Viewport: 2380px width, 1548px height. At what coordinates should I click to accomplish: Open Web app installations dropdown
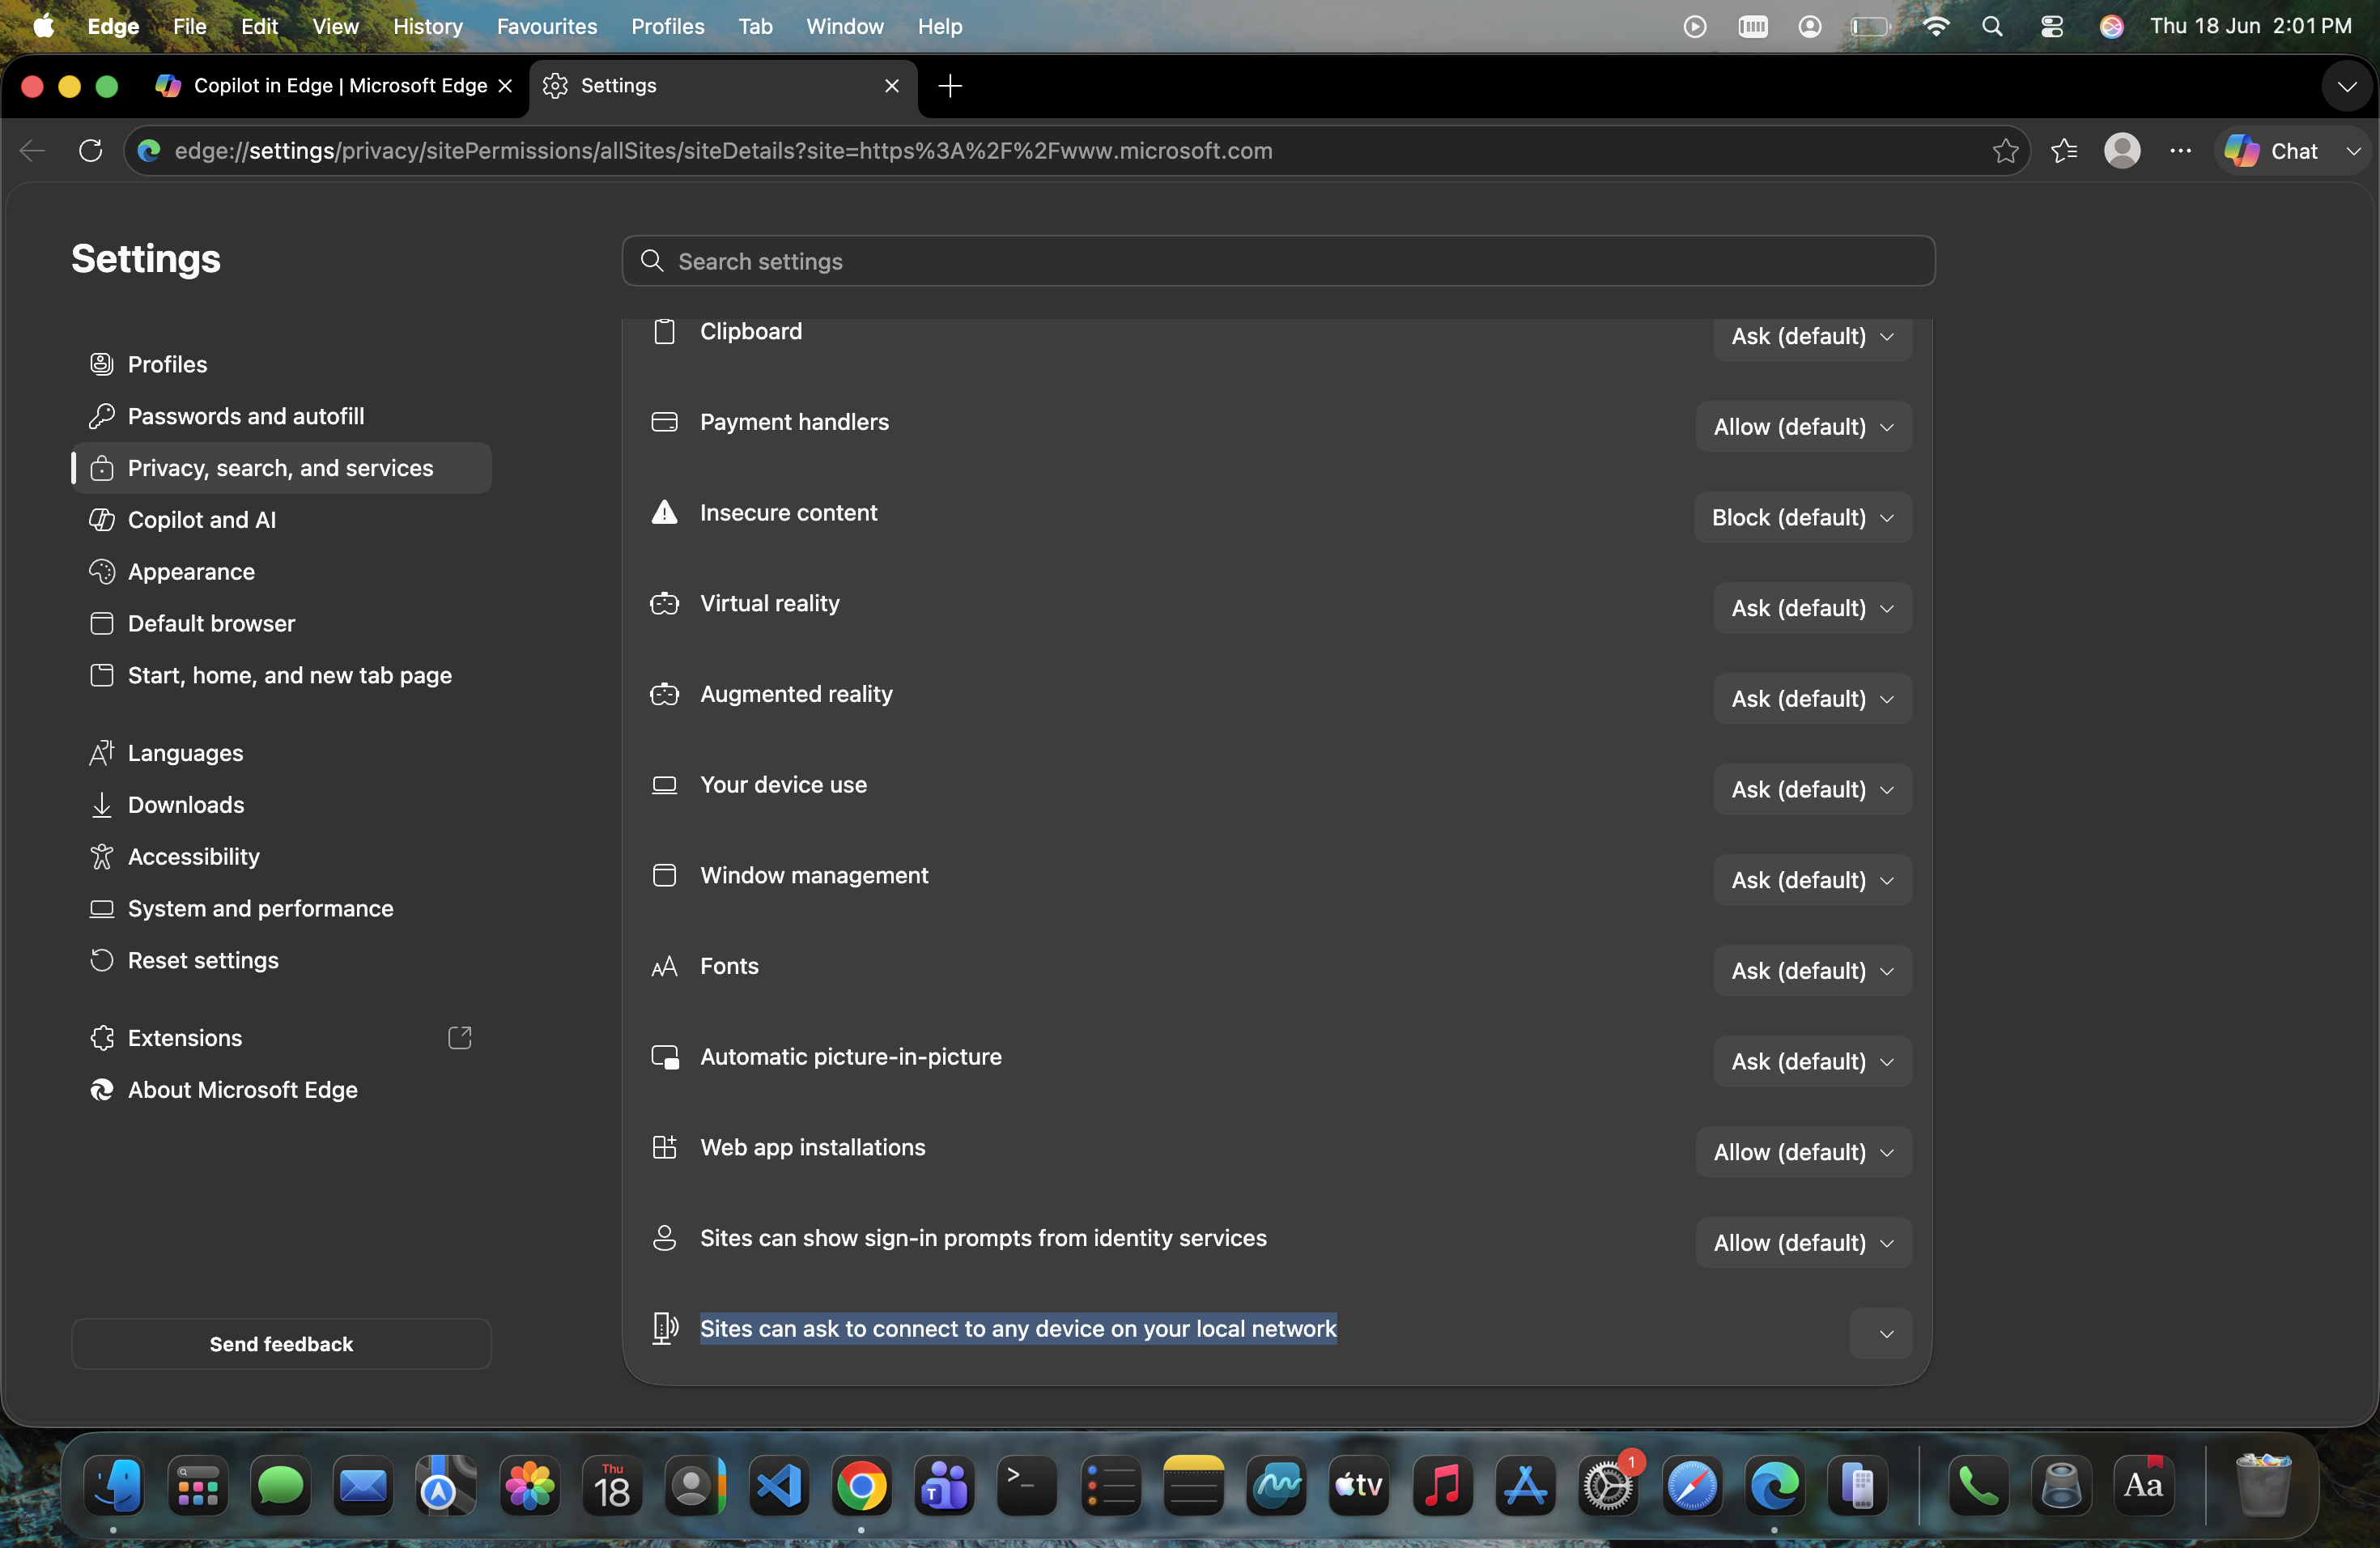(x=1803, y=1153)
